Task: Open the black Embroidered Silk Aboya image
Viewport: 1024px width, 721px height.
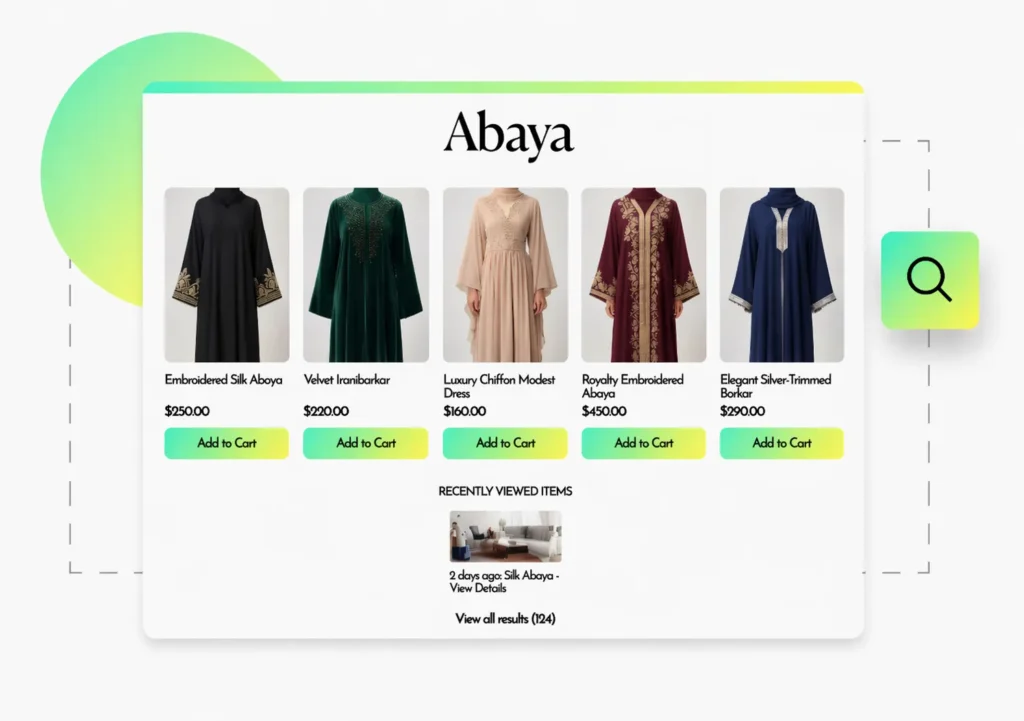Action: (227, 275)
